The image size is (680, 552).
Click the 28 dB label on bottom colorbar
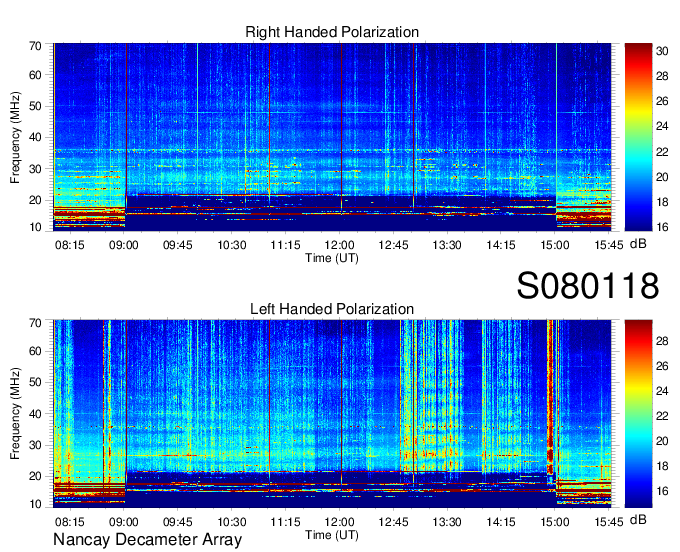662,341
